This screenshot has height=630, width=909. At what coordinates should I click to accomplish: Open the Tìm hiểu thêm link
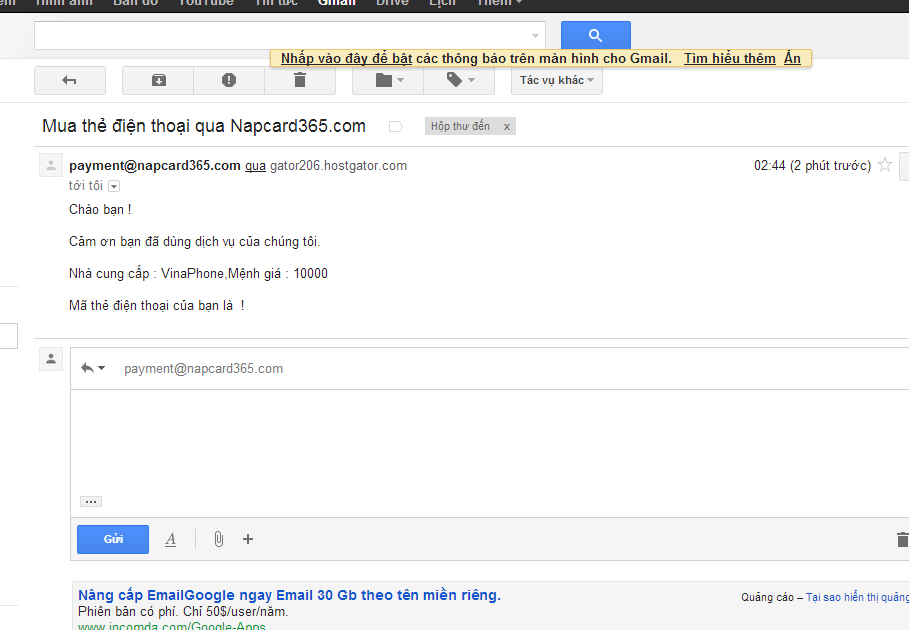(x=730, y=59)
